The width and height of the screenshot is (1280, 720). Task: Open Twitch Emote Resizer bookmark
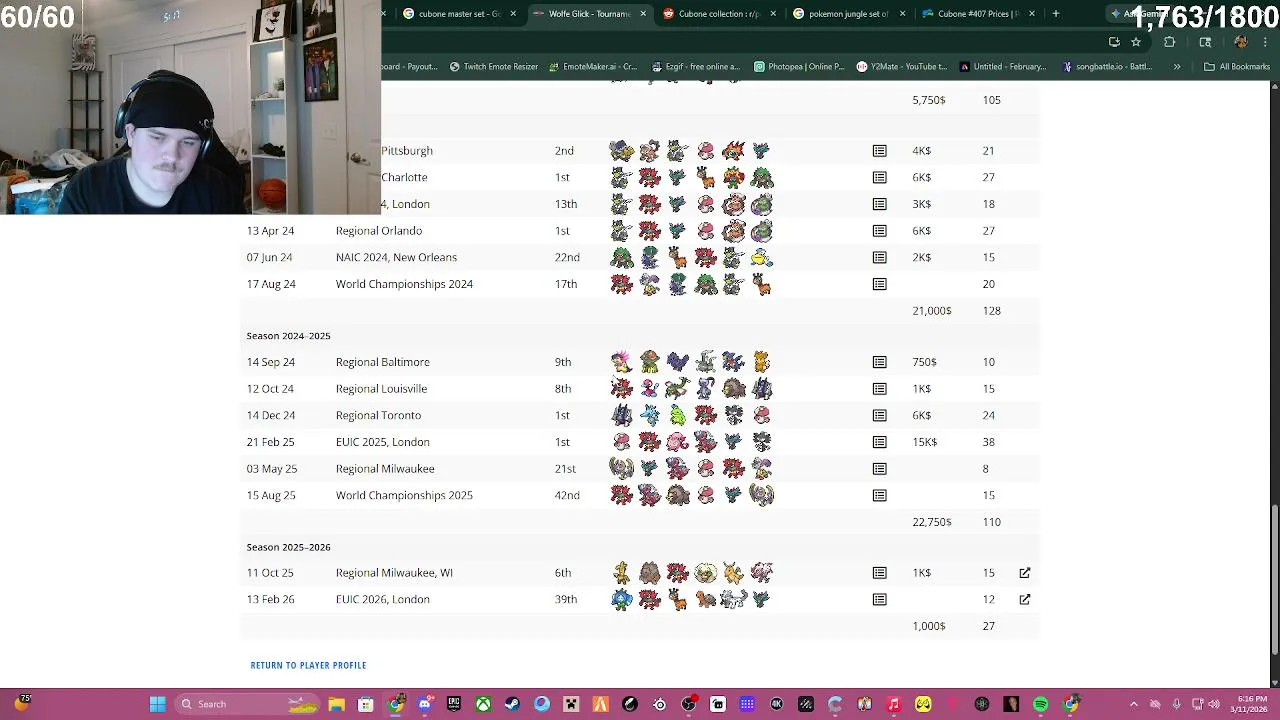[x=494, y=67]
